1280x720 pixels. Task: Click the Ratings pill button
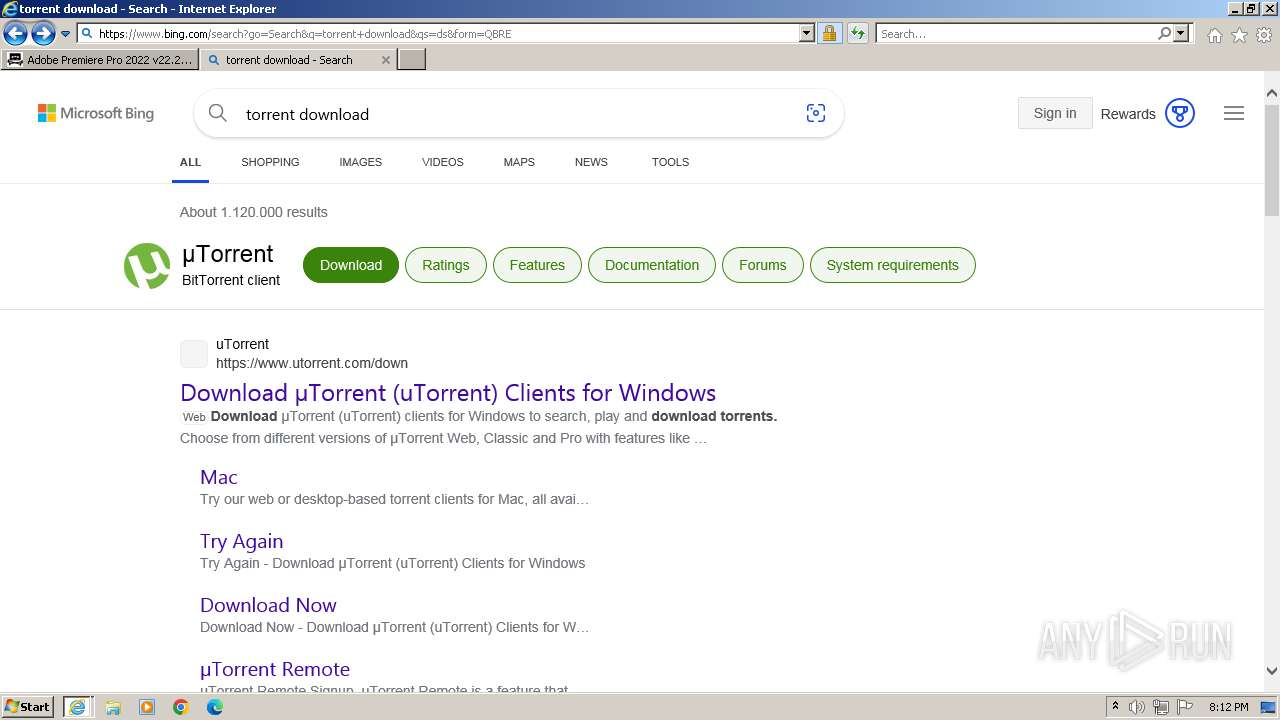tap(445, 265)
